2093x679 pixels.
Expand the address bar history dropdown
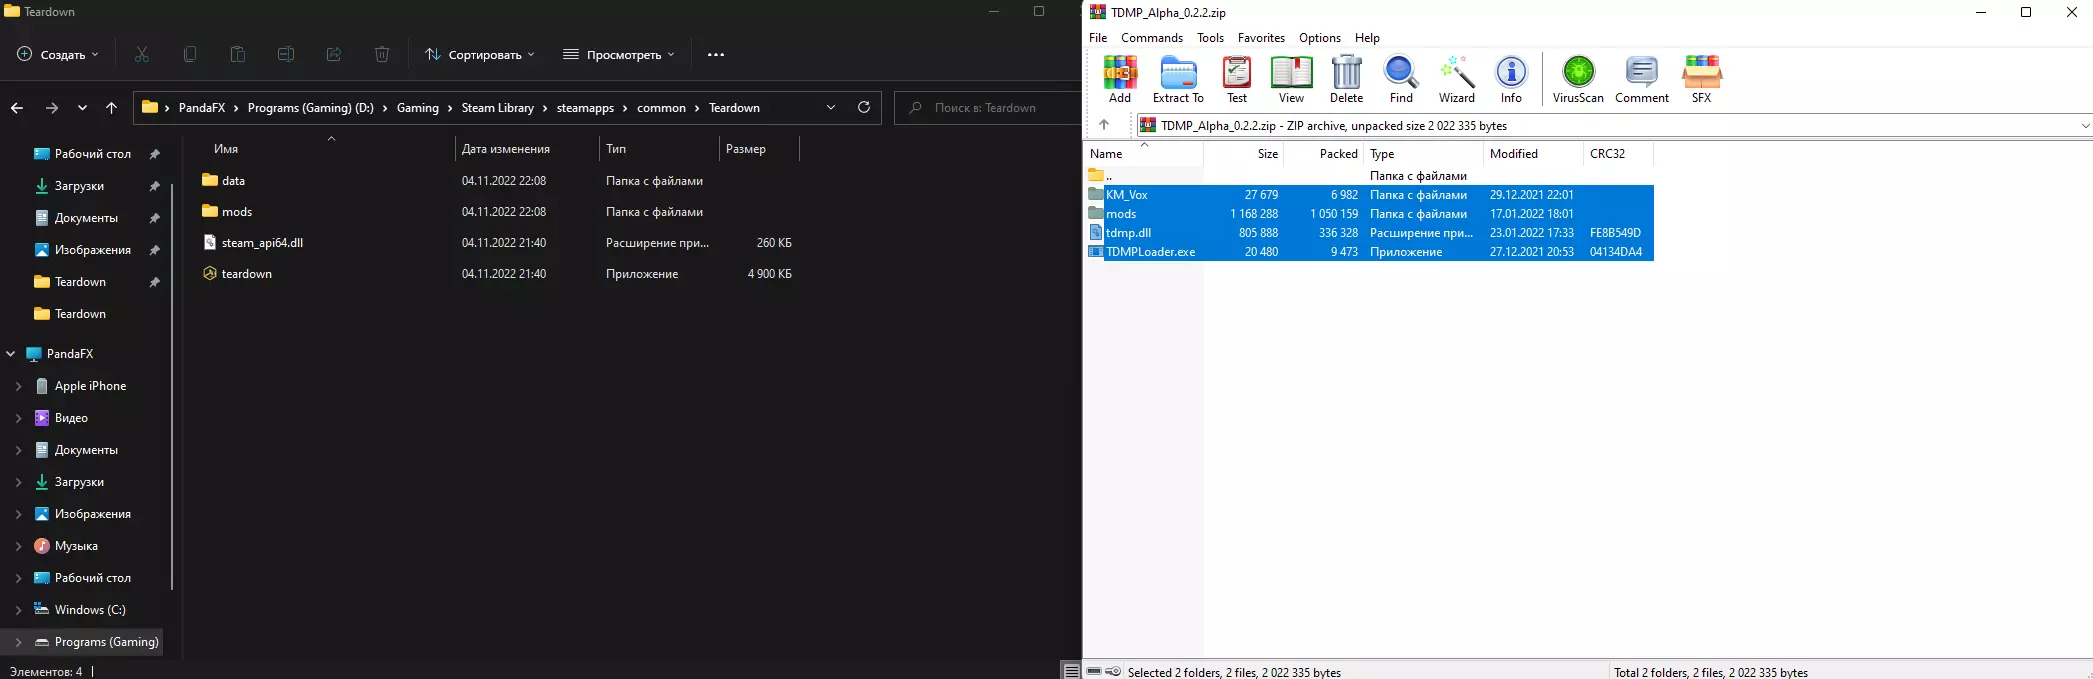click(x=830, y=107)
